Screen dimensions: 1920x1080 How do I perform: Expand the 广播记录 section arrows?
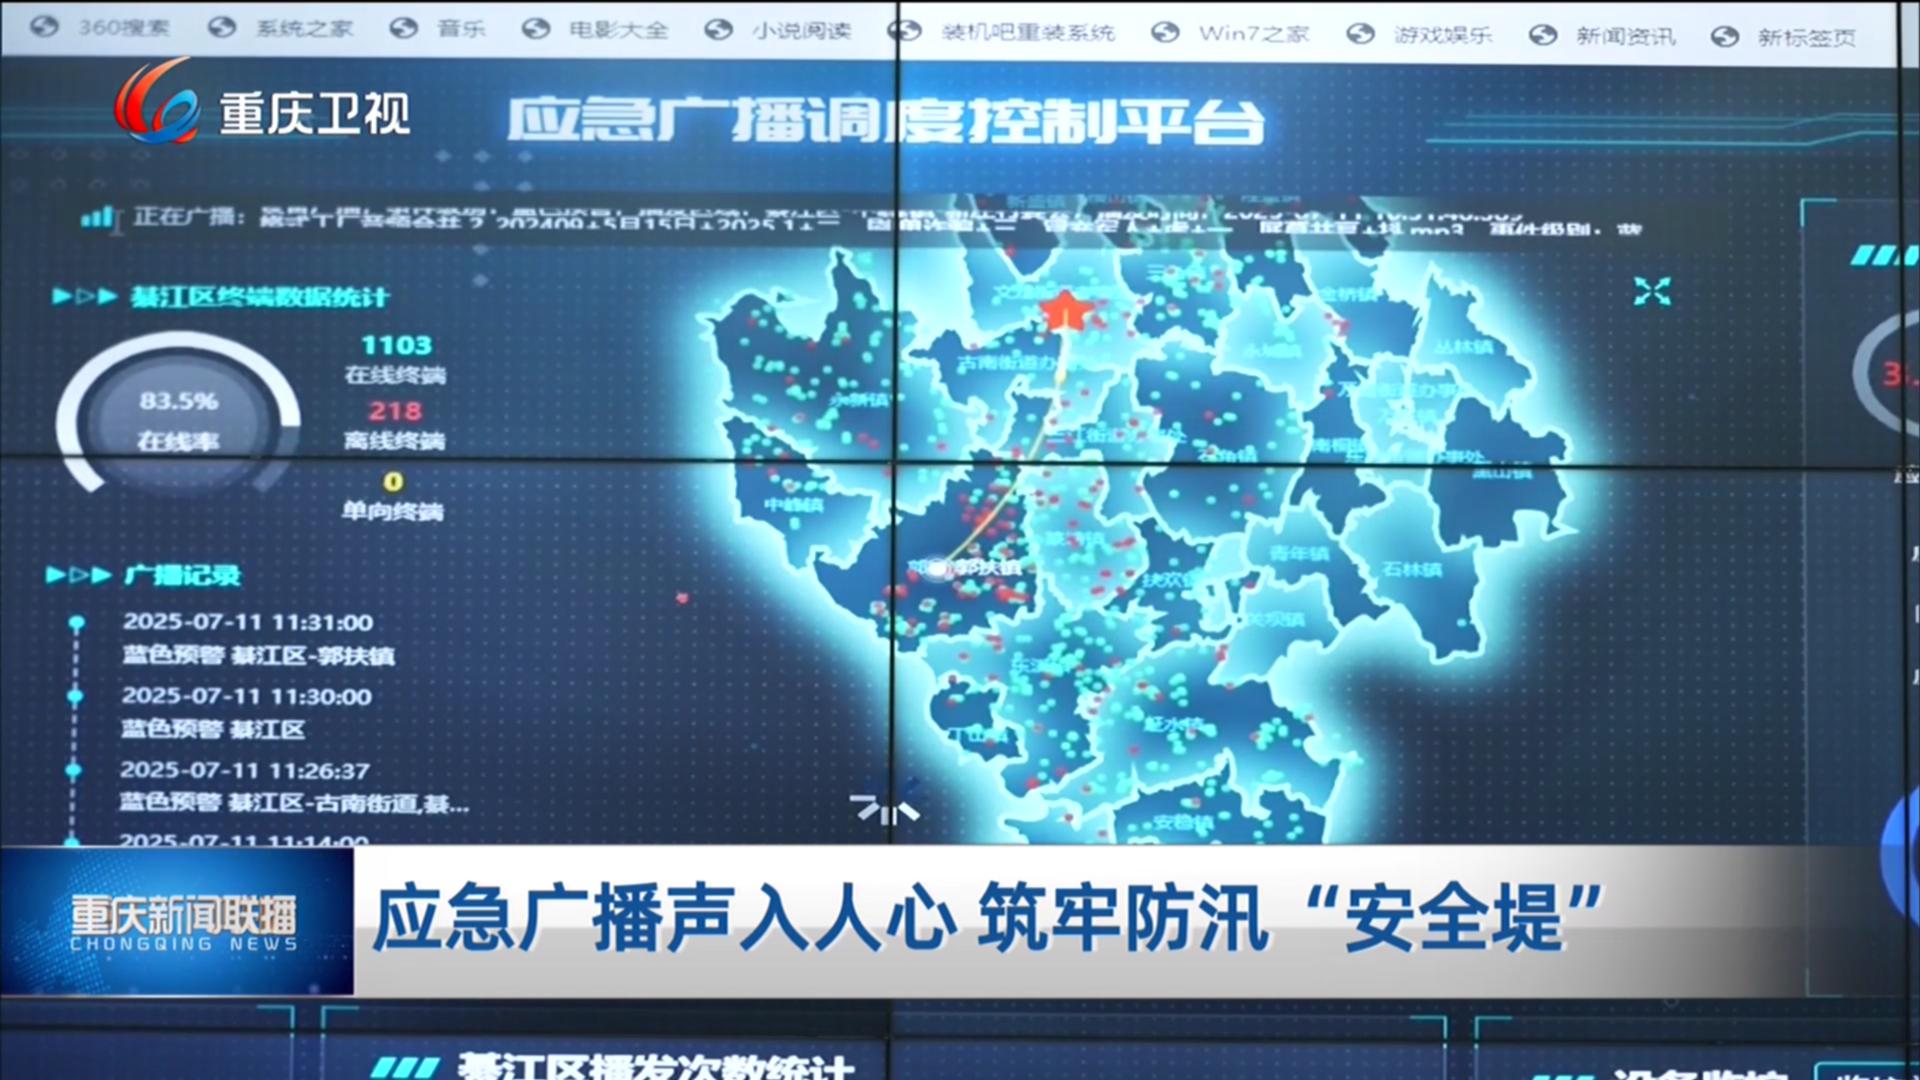tap(78, 575)
